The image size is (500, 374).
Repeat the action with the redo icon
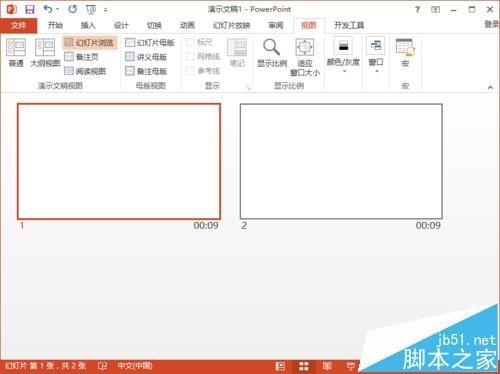tap(72, 9)
